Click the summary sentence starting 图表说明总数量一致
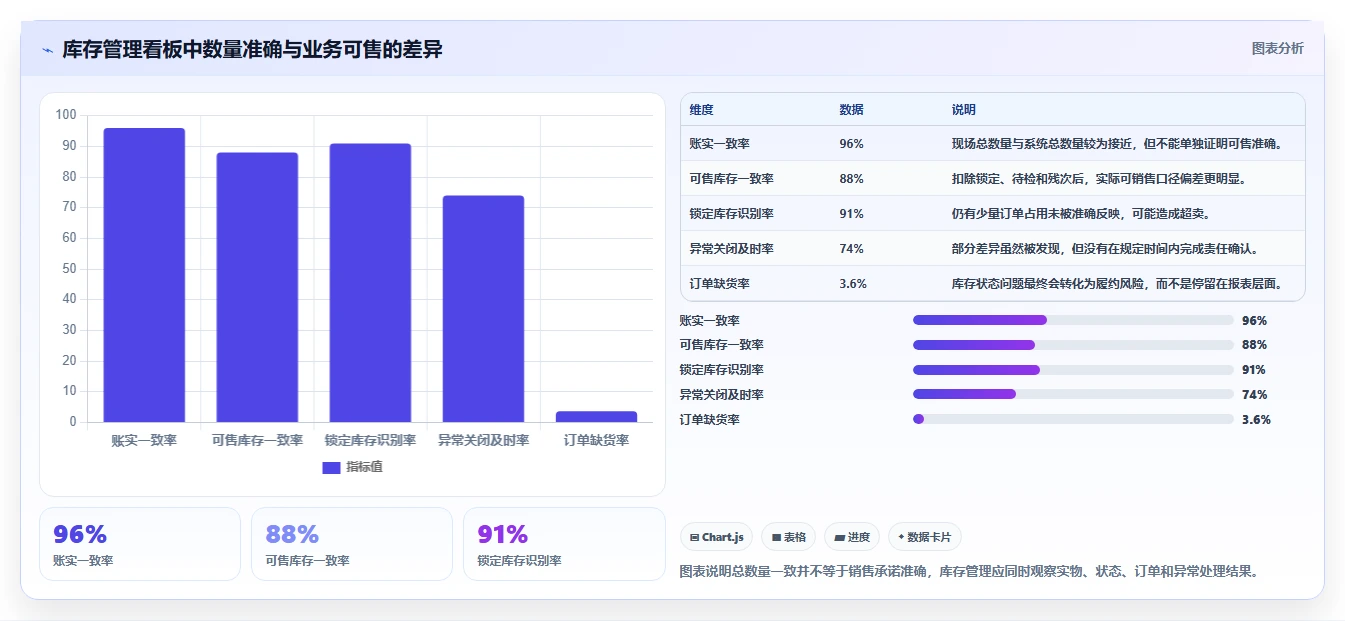Viewport: 1345px width, 621px height. click(968, 572)
